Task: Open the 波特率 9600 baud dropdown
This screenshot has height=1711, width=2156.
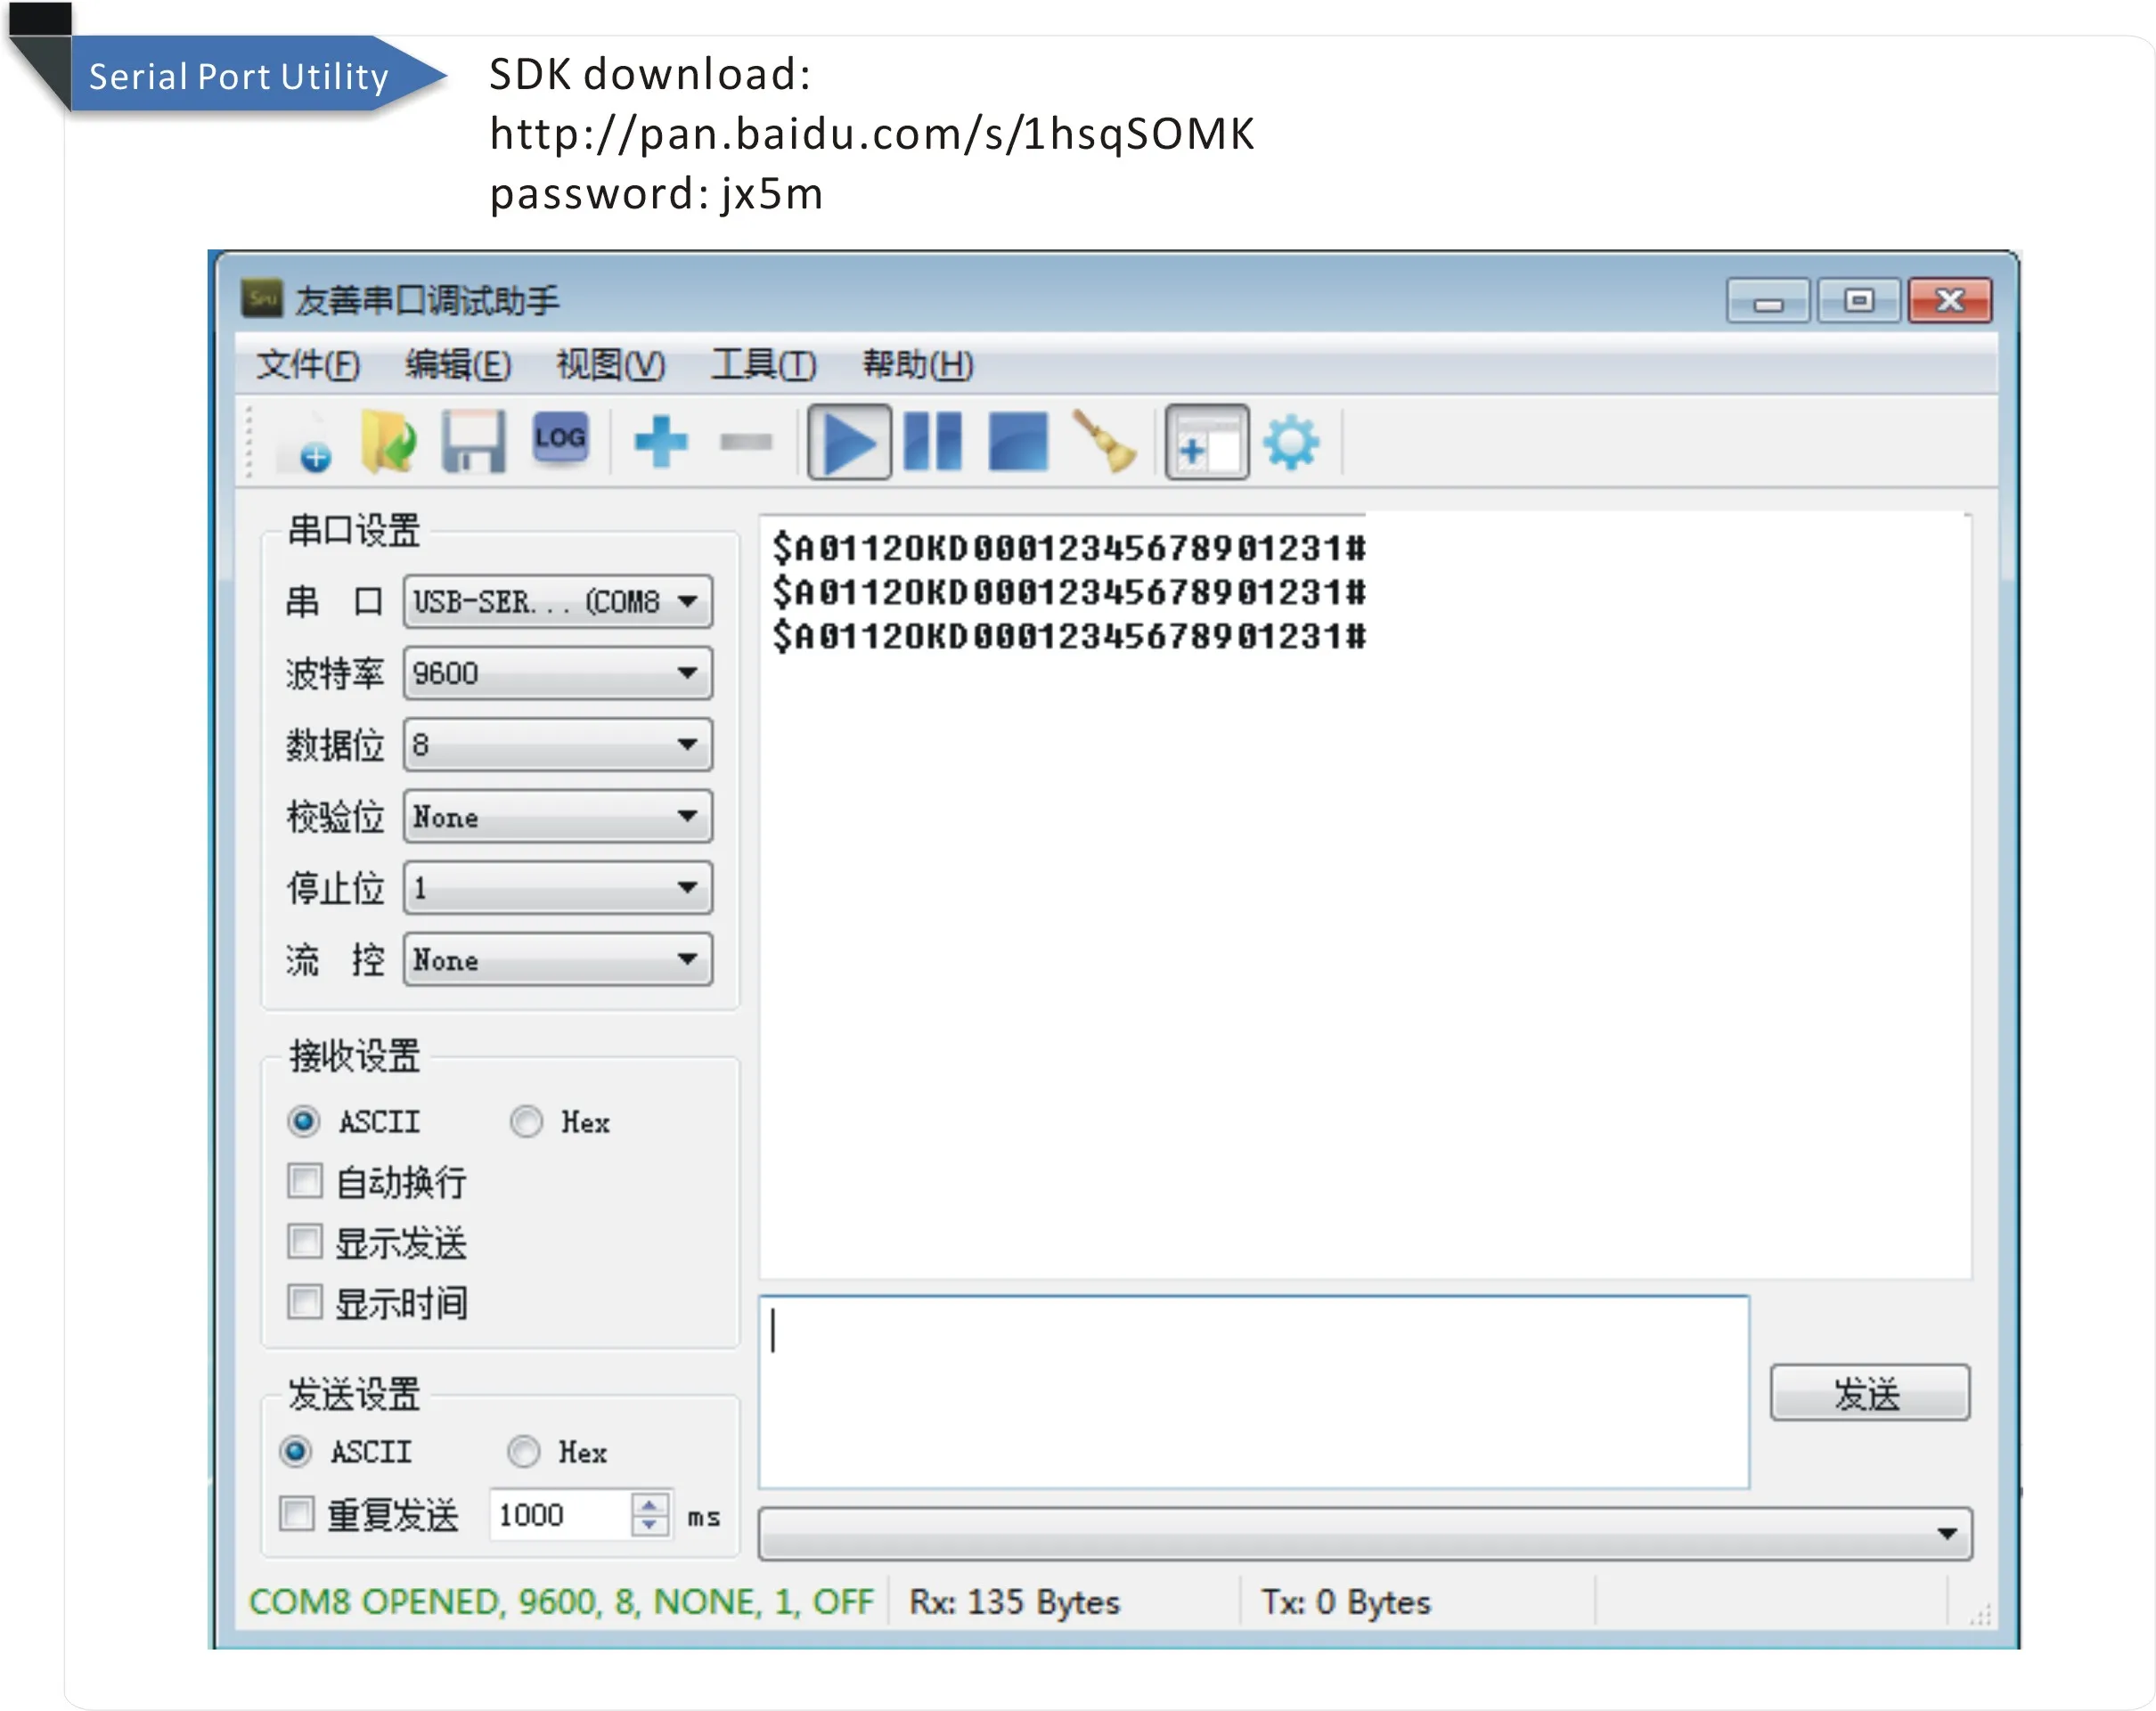Action: (558, 673)
